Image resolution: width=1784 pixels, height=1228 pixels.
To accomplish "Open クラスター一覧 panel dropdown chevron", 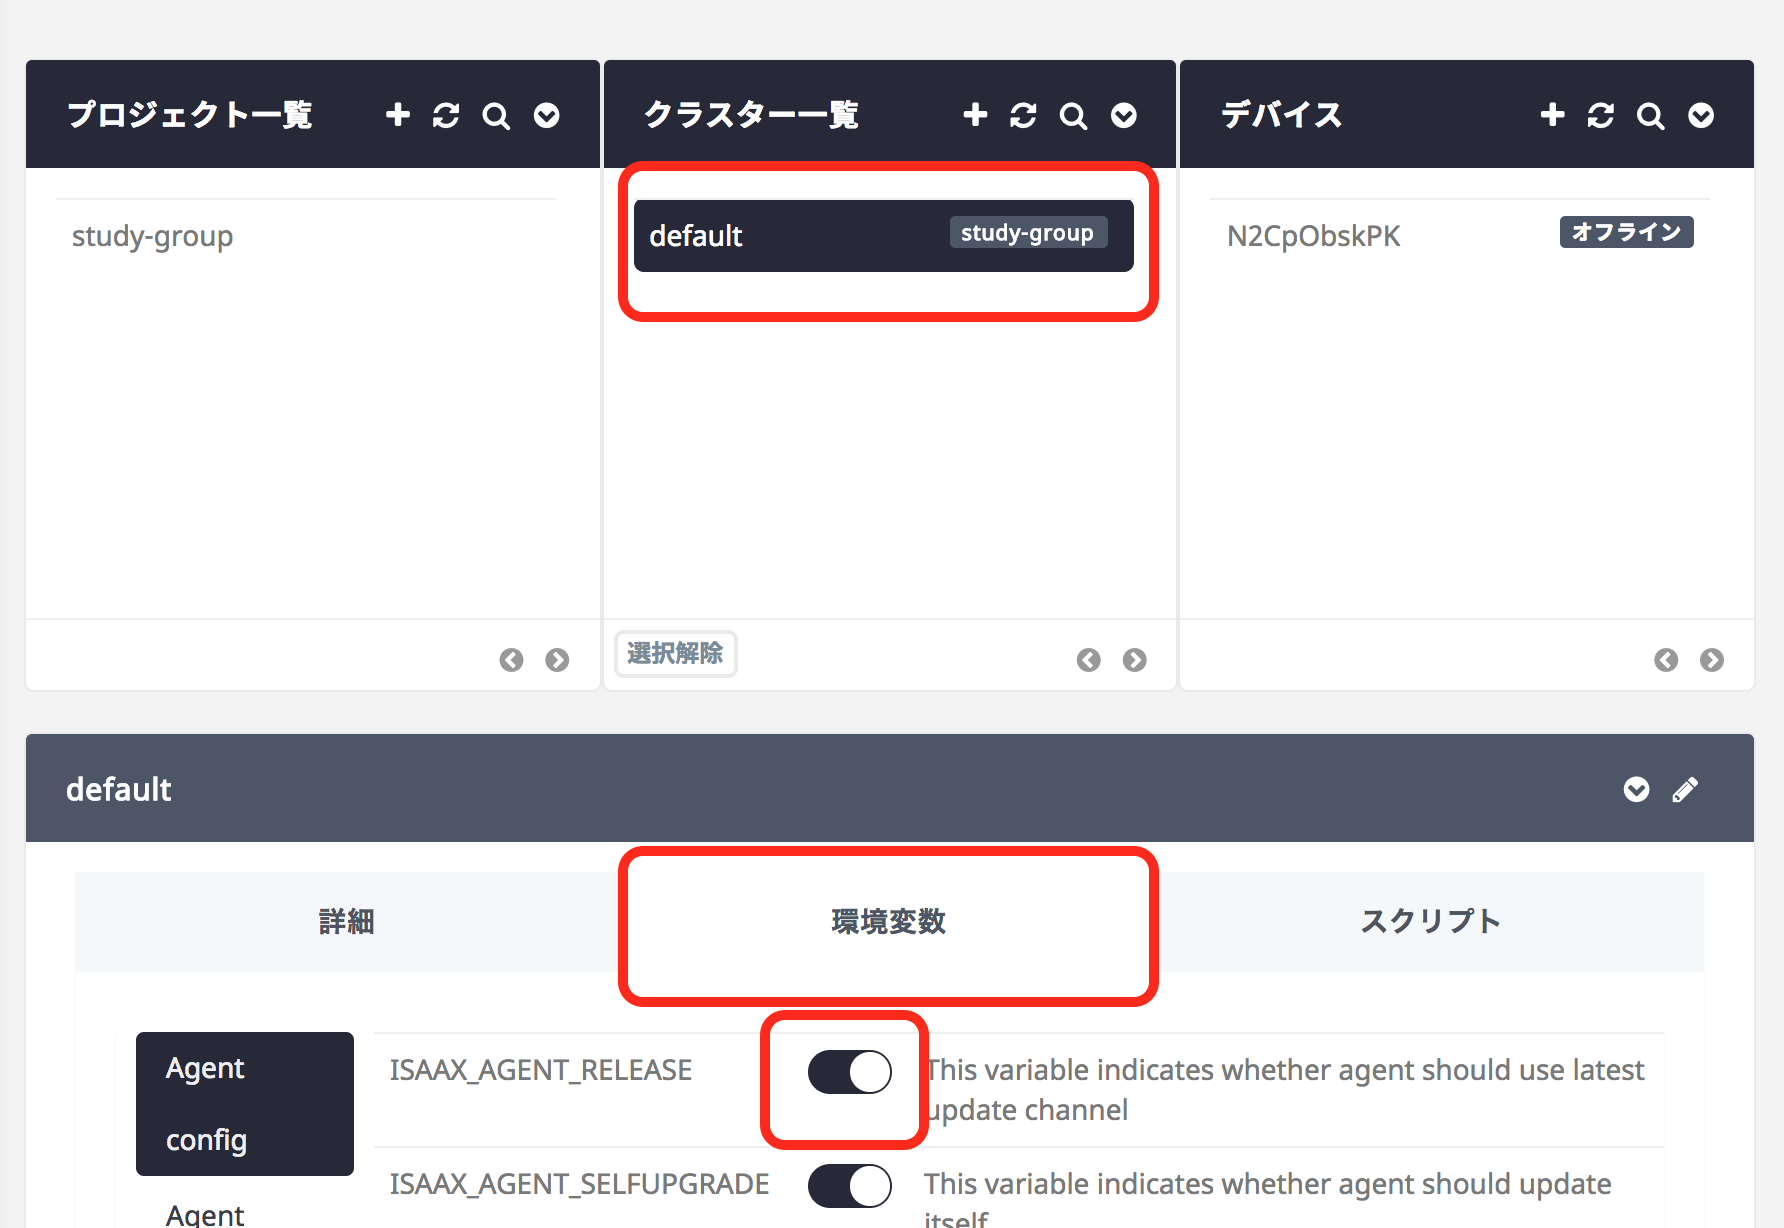I will click(1124, 116).
